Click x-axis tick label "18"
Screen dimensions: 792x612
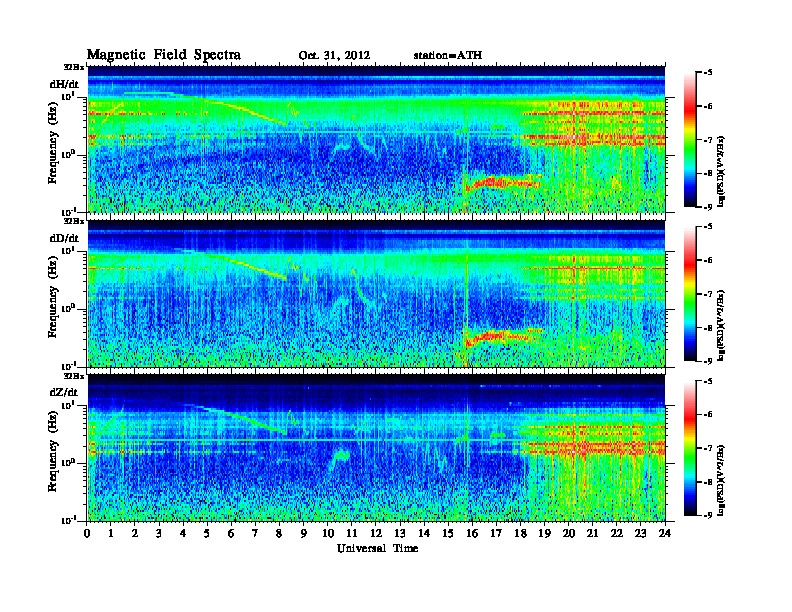pos(520,533)
